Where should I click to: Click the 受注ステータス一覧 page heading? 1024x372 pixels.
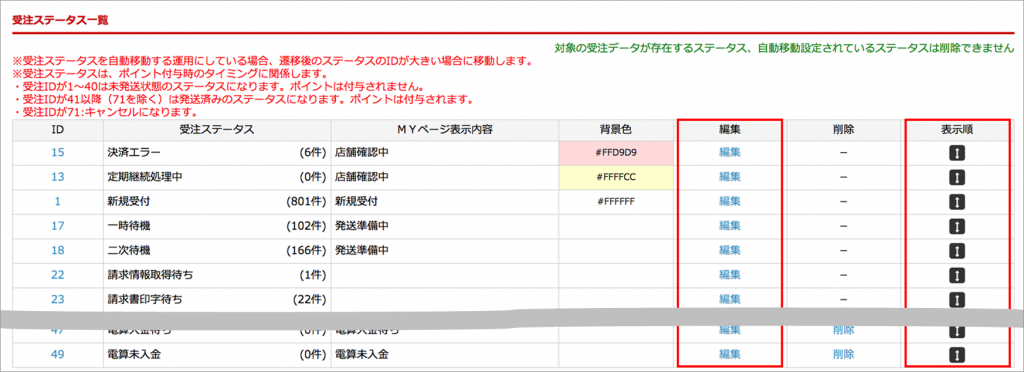point(60,20)
